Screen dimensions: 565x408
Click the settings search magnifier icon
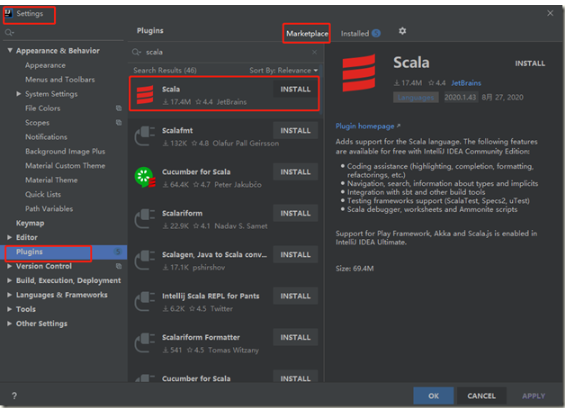[x=9, y=33]
